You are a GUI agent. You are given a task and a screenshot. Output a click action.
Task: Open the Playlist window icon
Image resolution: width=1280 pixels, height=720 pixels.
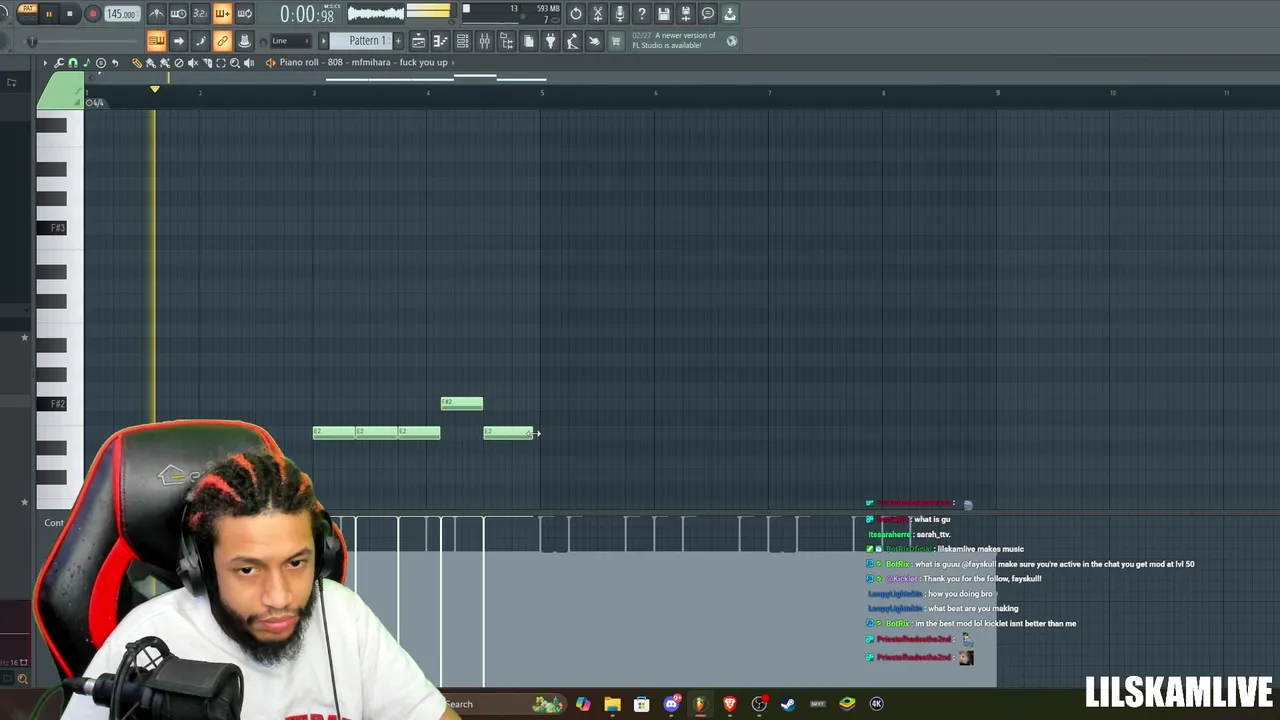point(419,41)
